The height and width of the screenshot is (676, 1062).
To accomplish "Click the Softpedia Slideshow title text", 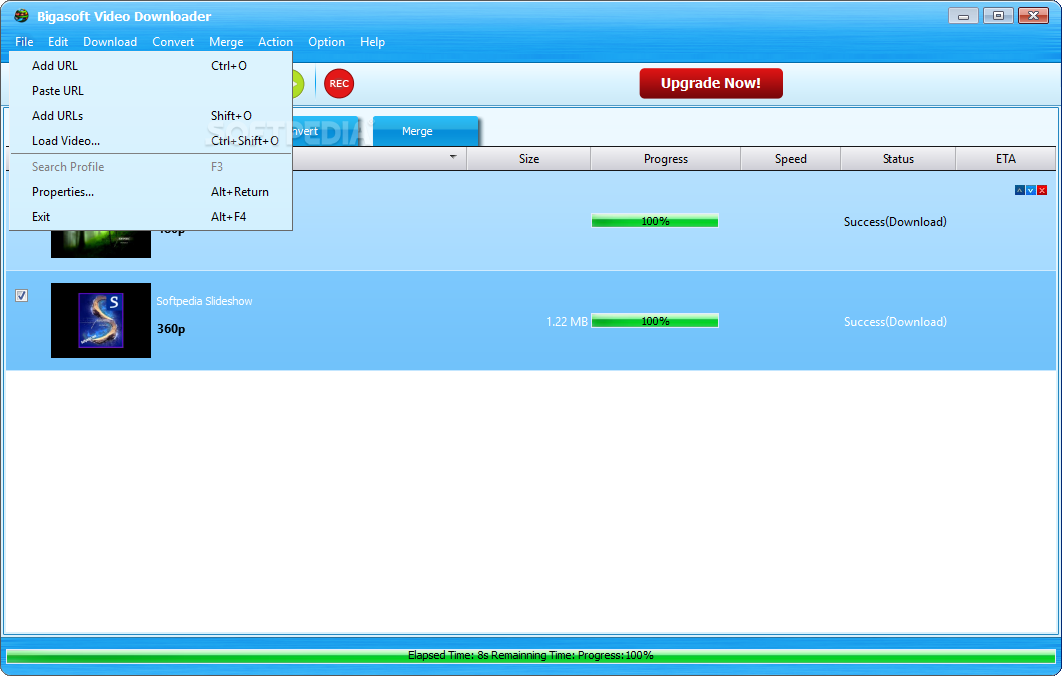I will pyautogui.click(x=205, y=301).
